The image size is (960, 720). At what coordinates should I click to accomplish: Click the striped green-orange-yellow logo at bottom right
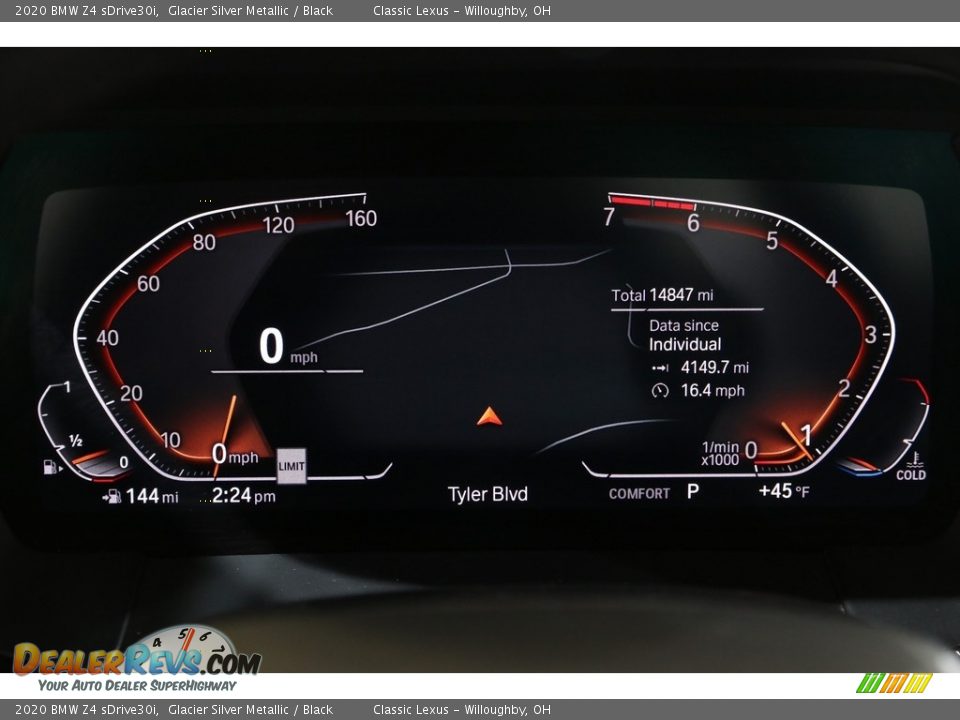(894, 683)
